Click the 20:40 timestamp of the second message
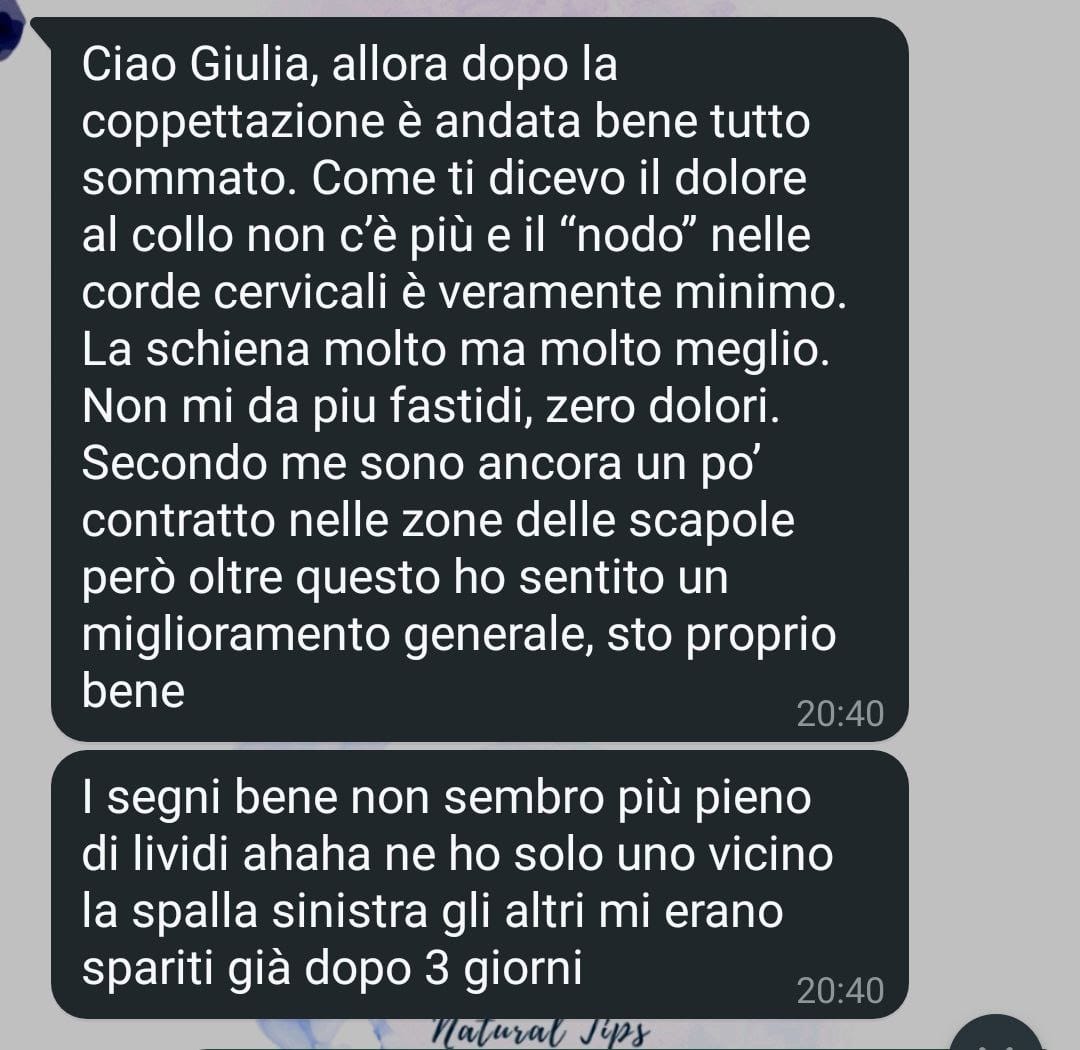This screenshot has width=1080, height=1050. 840,991
